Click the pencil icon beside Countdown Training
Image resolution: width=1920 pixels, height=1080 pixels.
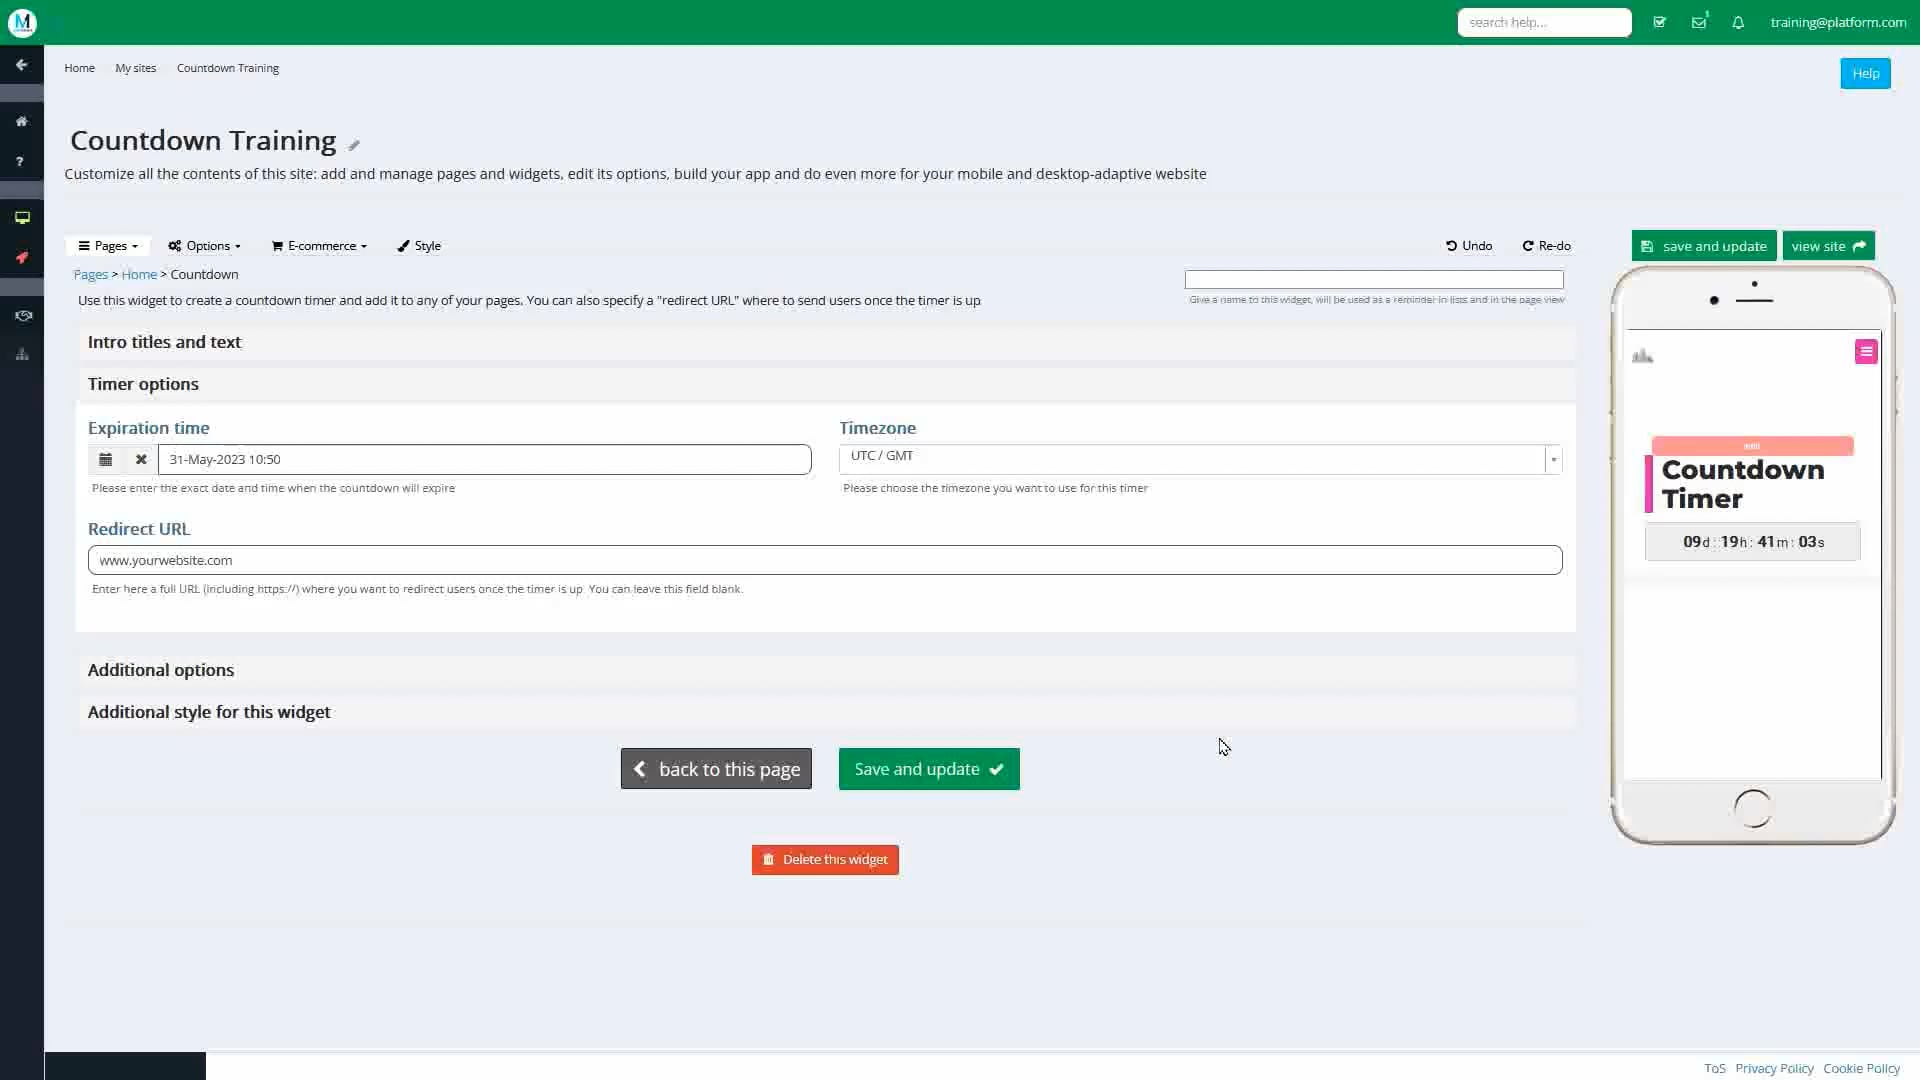coord(354,145)
